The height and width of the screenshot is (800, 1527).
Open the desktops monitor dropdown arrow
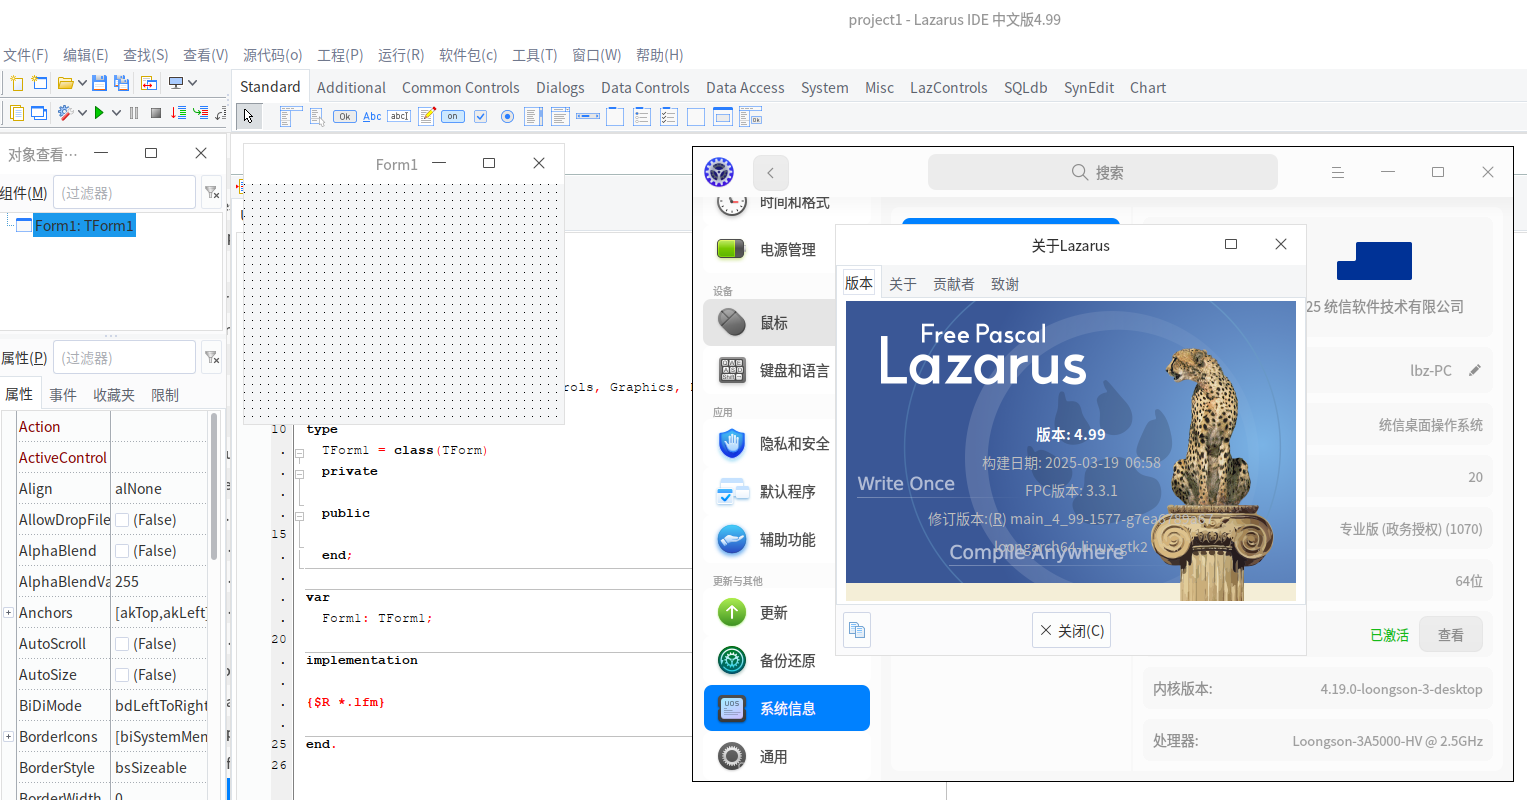tap(192, 83)
